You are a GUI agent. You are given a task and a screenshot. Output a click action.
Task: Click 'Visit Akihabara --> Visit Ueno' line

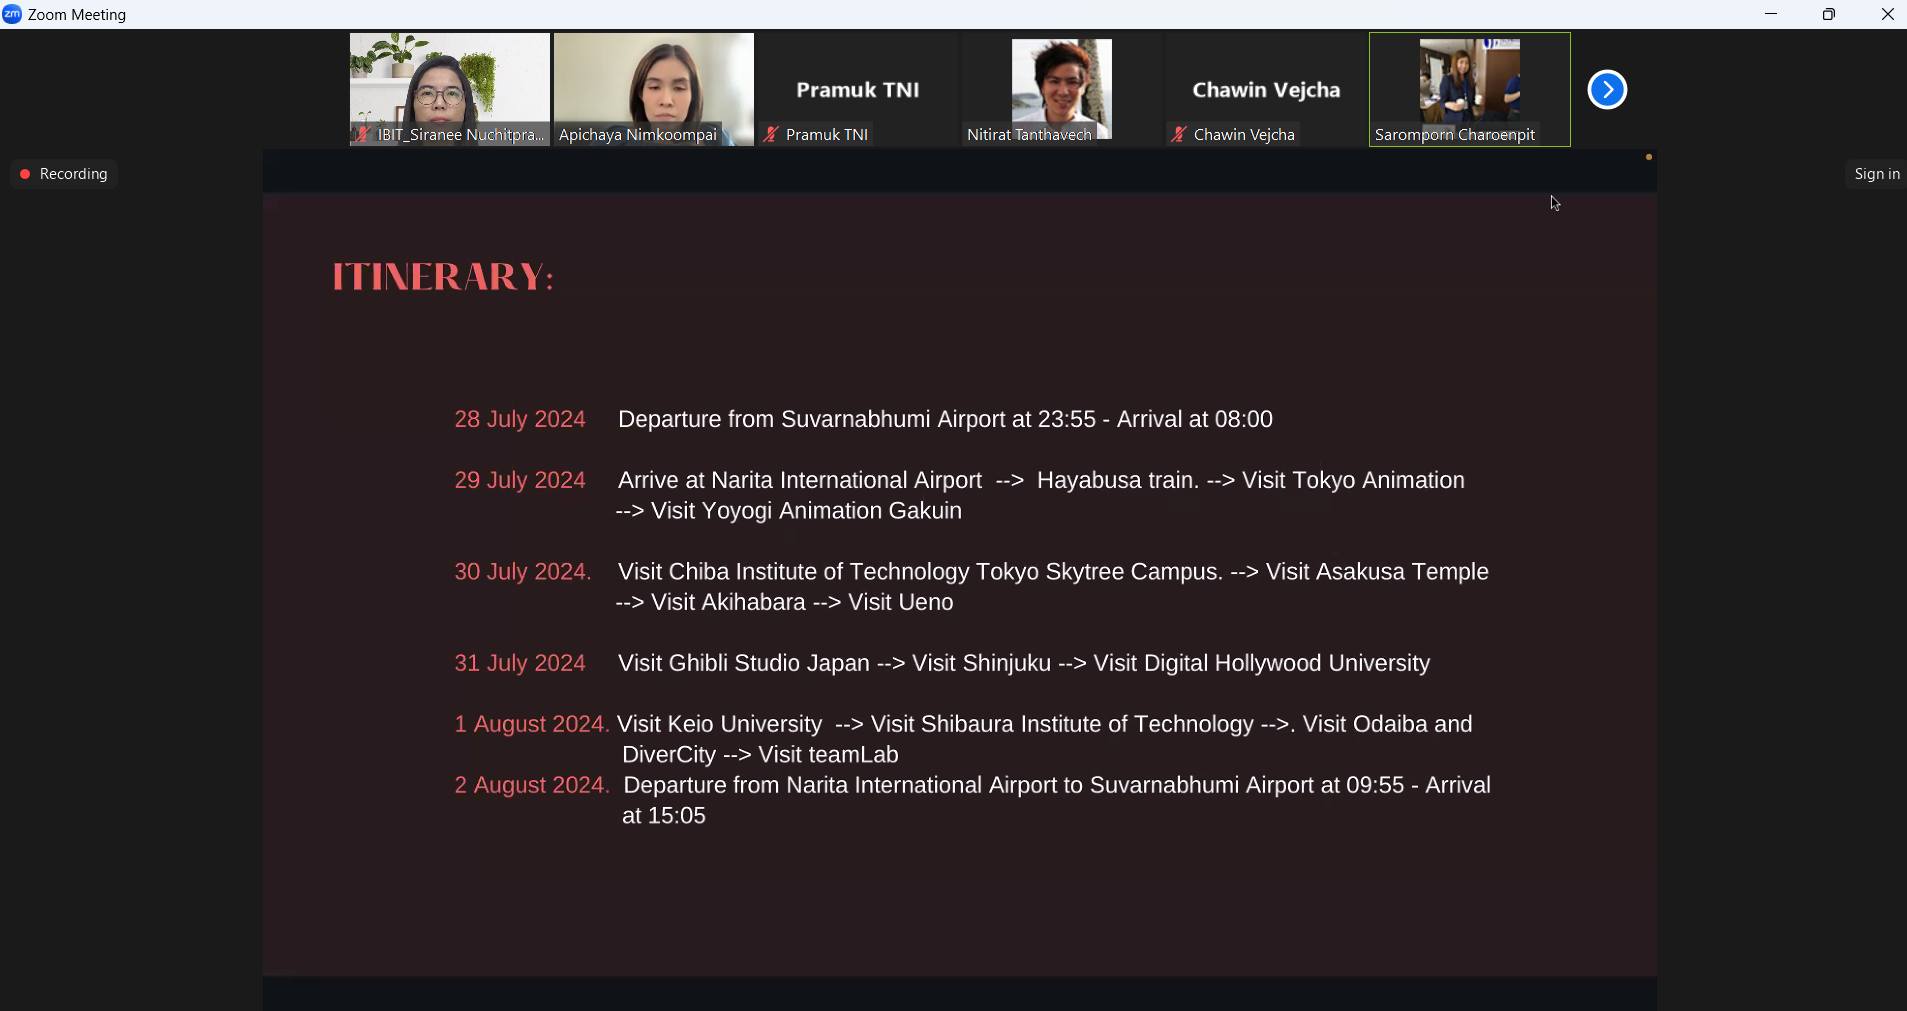coord(785,603)
